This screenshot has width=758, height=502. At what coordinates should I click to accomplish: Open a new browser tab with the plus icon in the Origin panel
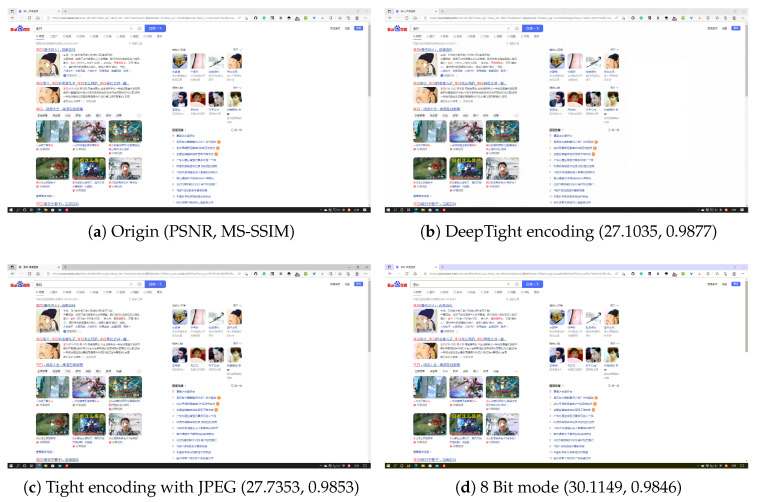coord(65,11)
